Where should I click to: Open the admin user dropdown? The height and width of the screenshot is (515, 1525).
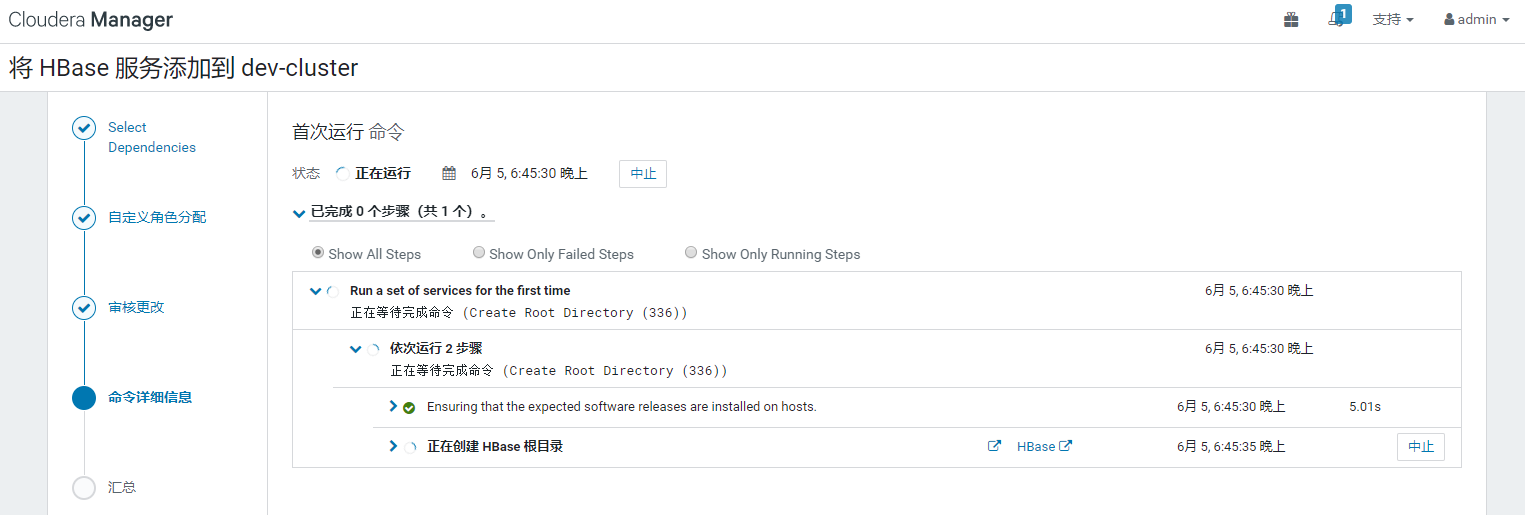point(1477,19)
